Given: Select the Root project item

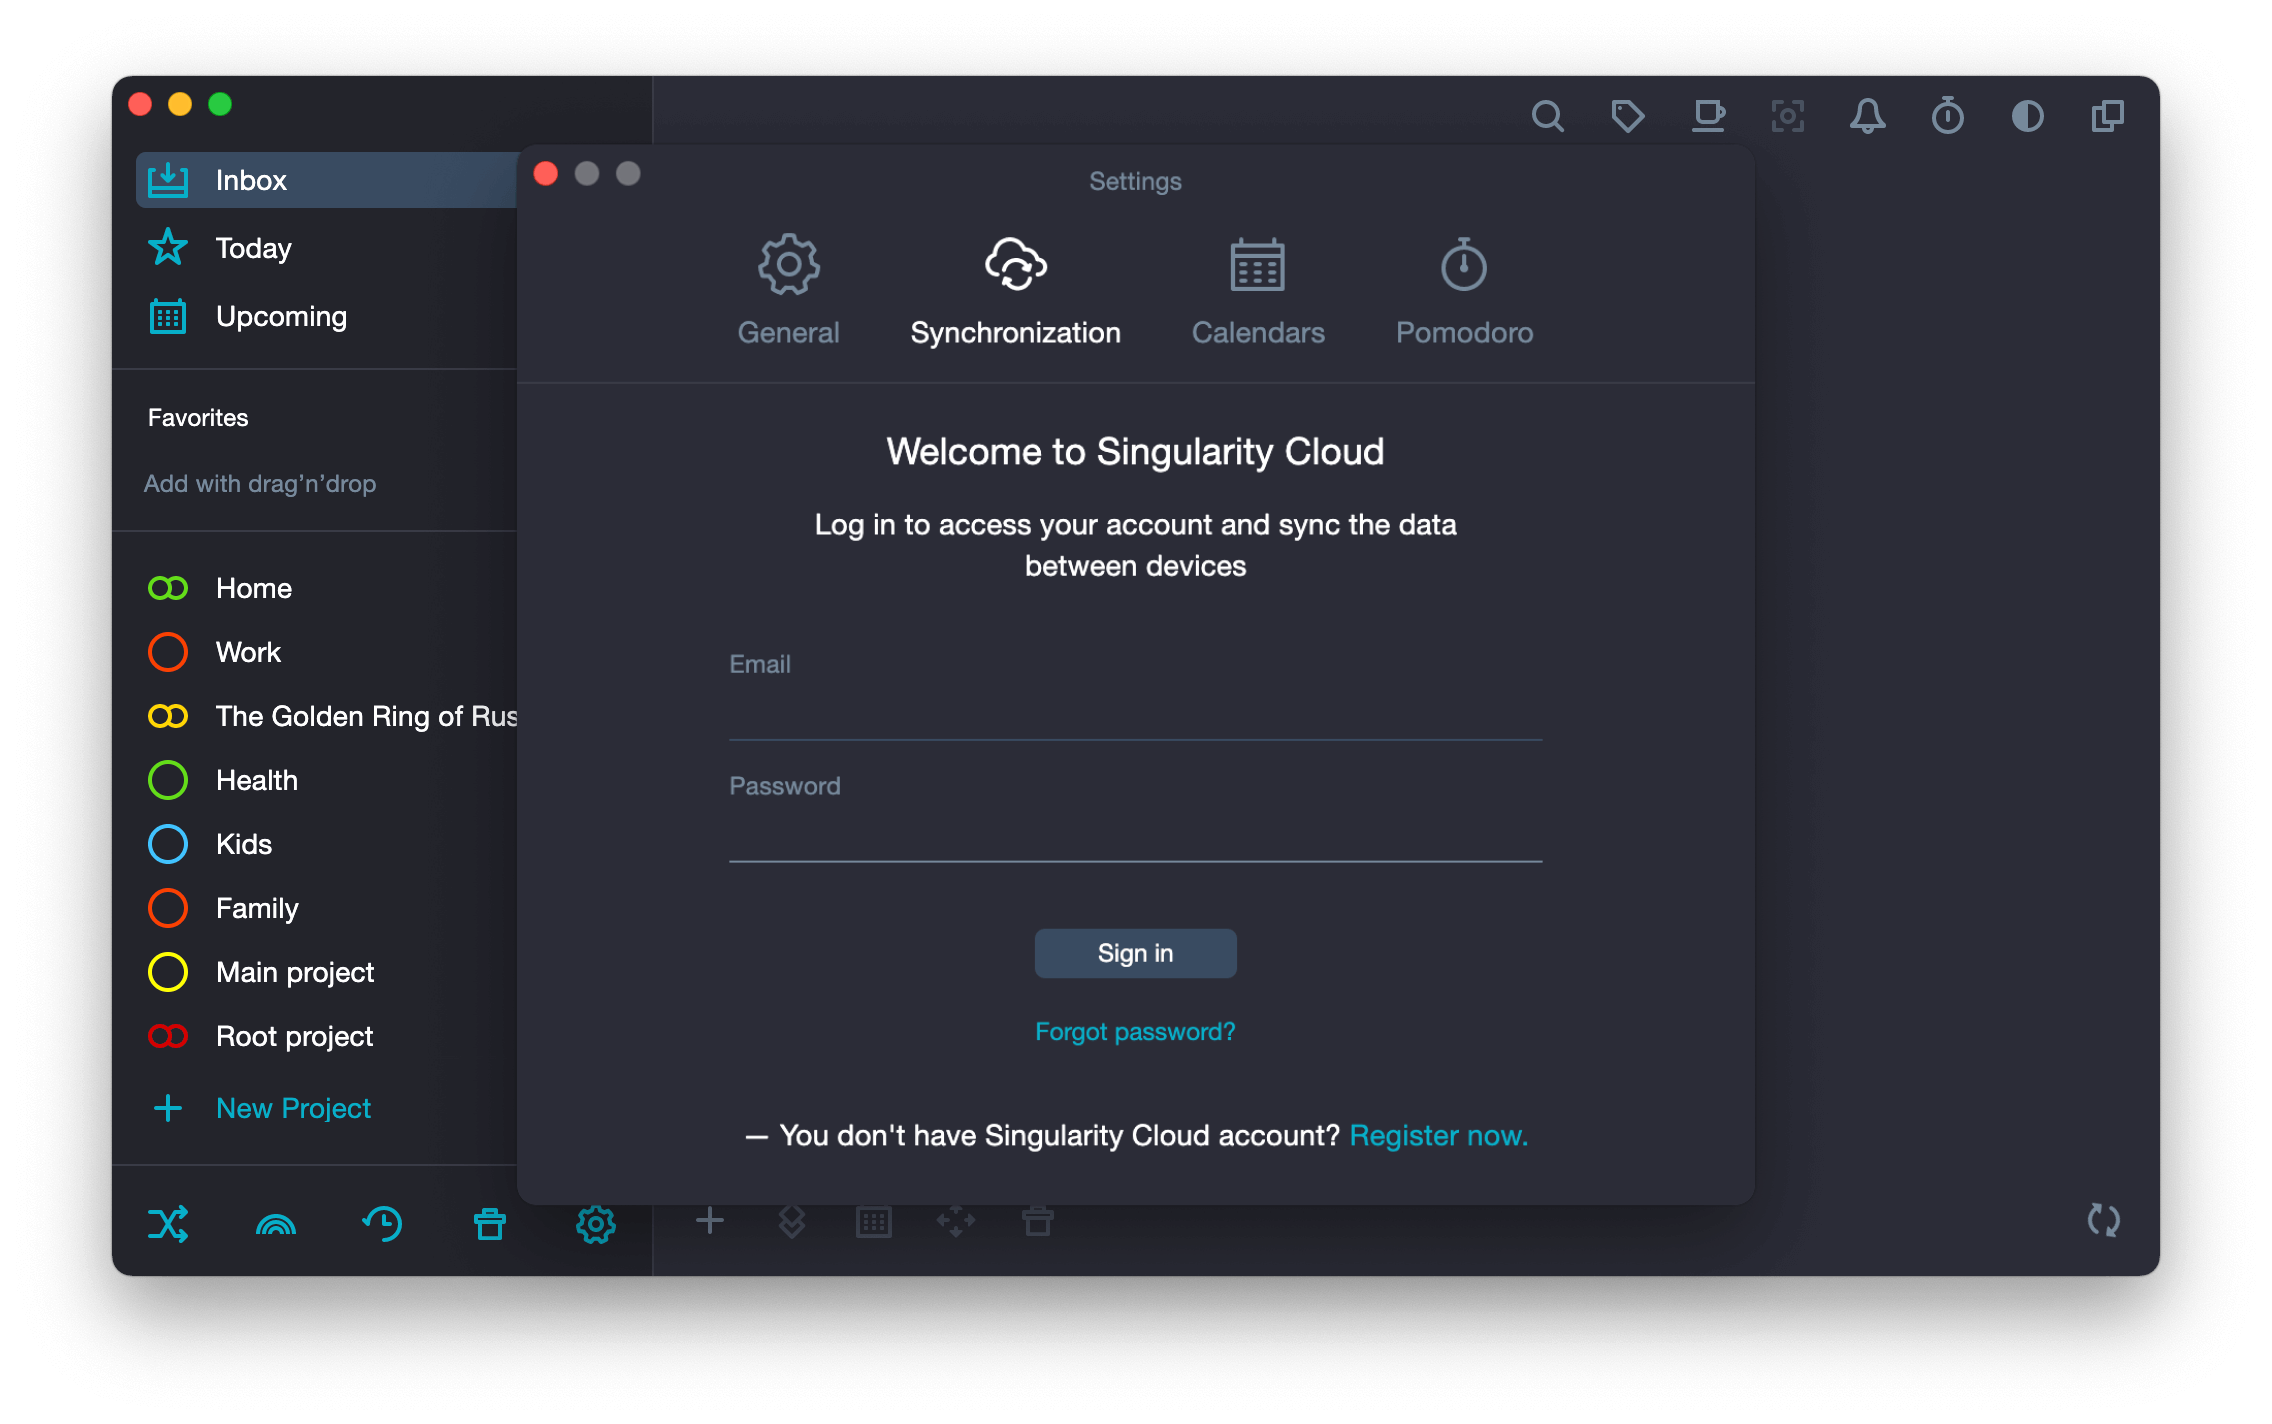Looking at the screenshot, I should coord(327,1036).
